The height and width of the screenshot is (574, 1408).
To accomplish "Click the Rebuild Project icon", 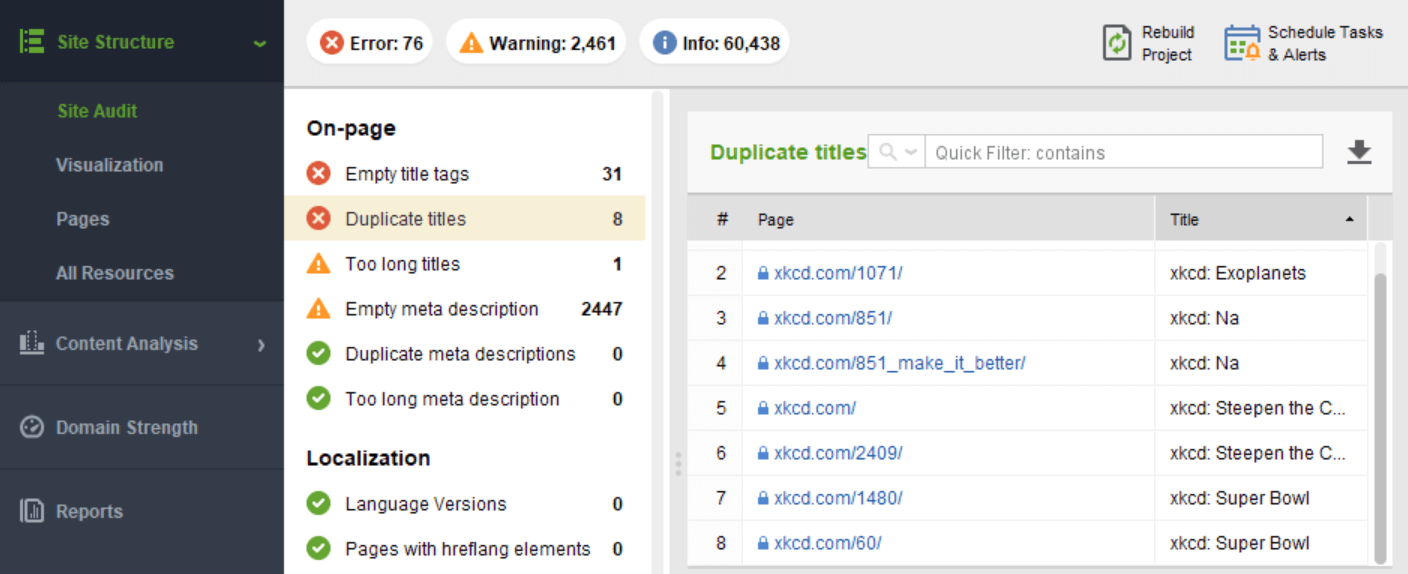I will (x=1117, y=43).
